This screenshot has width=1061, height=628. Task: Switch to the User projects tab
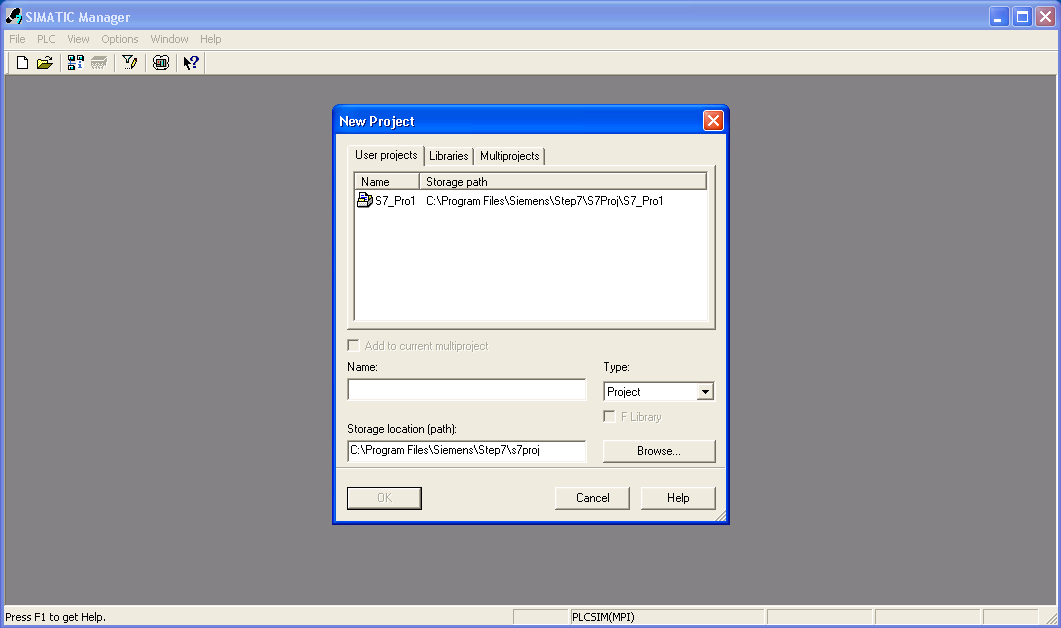386,155
